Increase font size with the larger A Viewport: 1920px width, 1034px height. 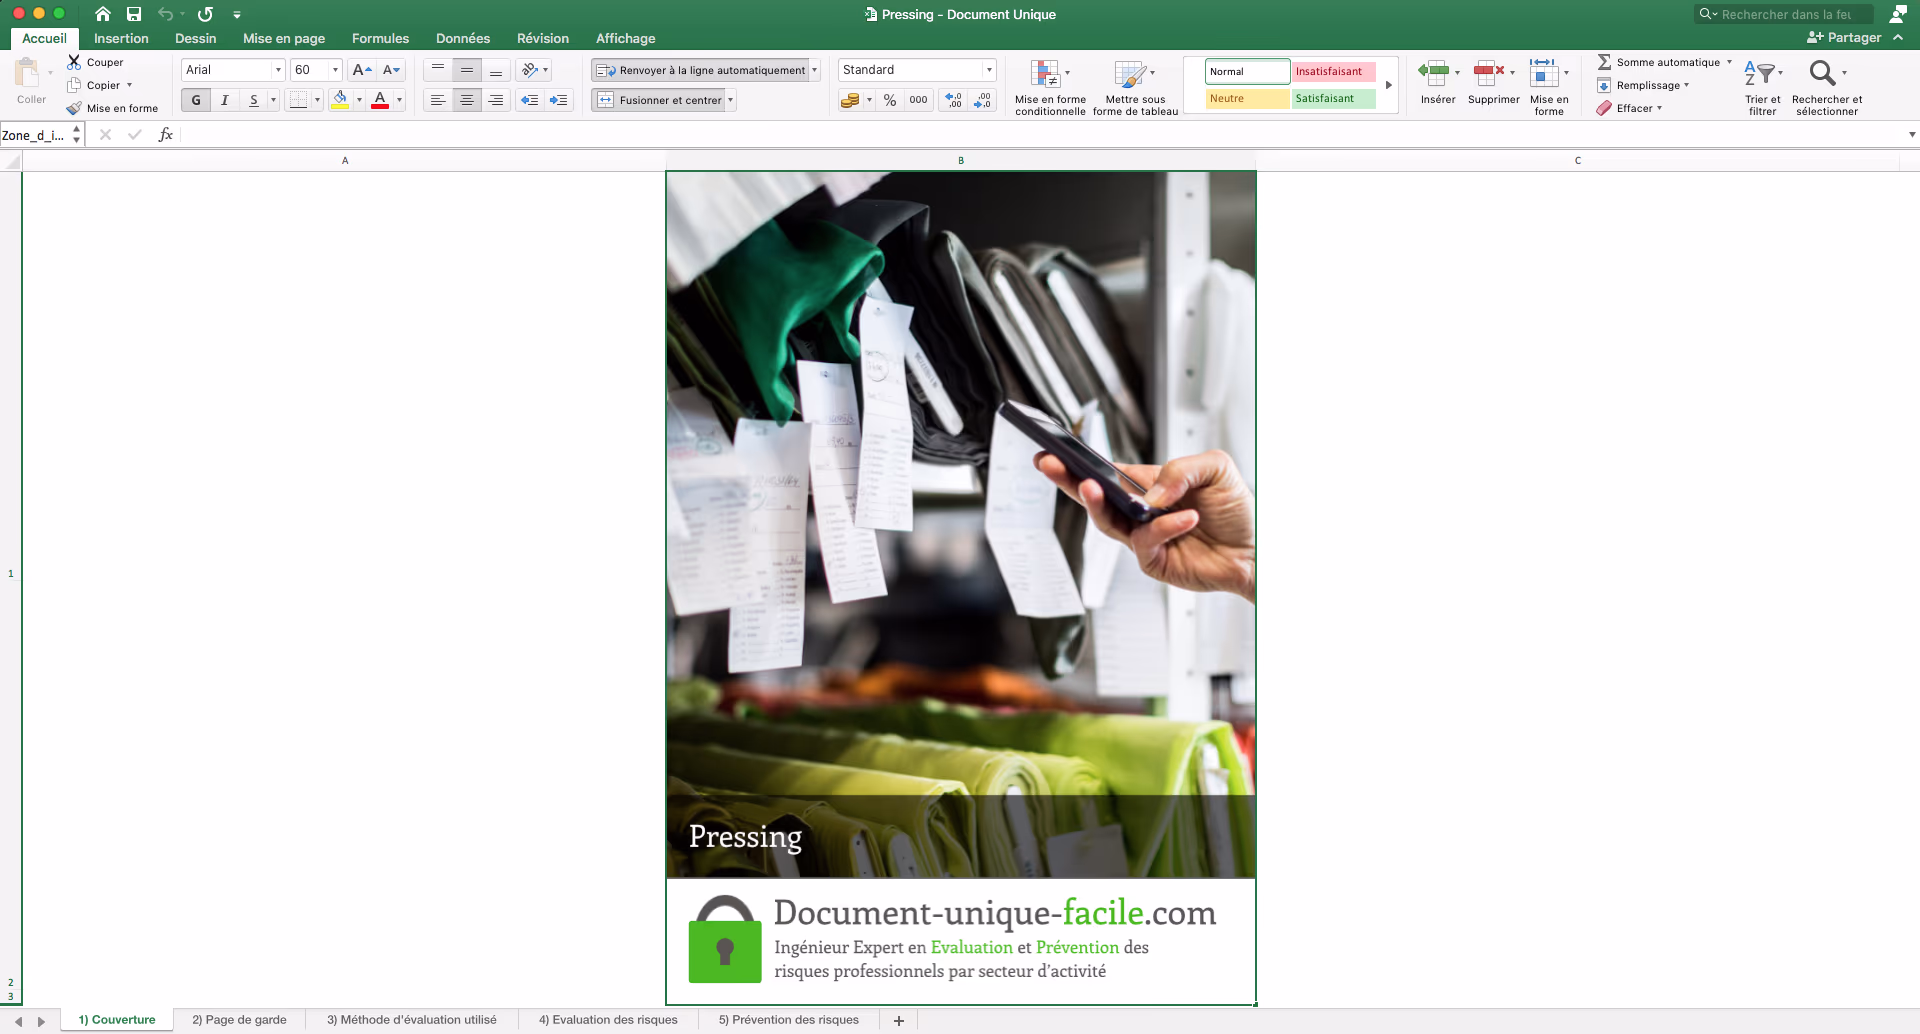pos(362,70)
